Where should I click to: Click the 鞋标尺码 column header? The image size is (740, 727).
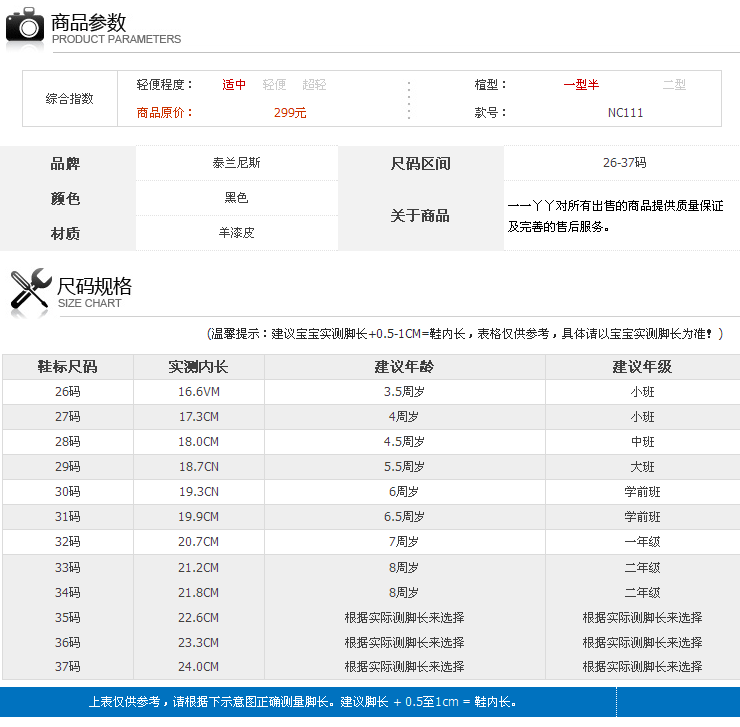coord(67,367)
